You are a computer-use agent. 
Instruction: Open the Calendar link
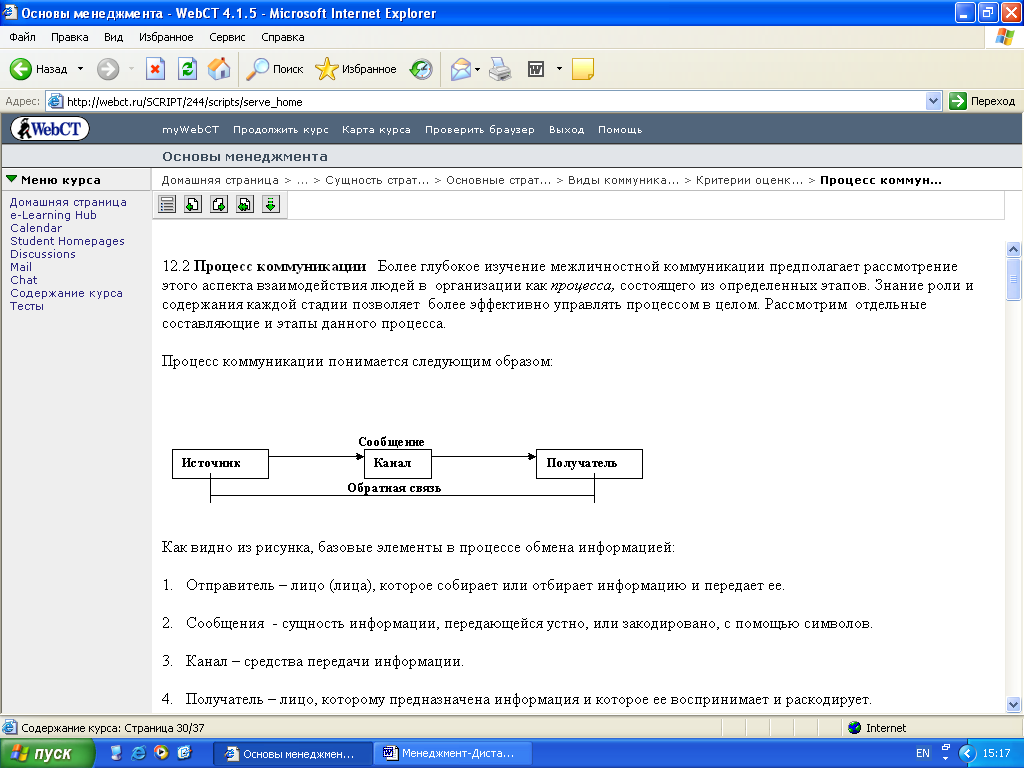pyautogui.click(x=36, y=228)
